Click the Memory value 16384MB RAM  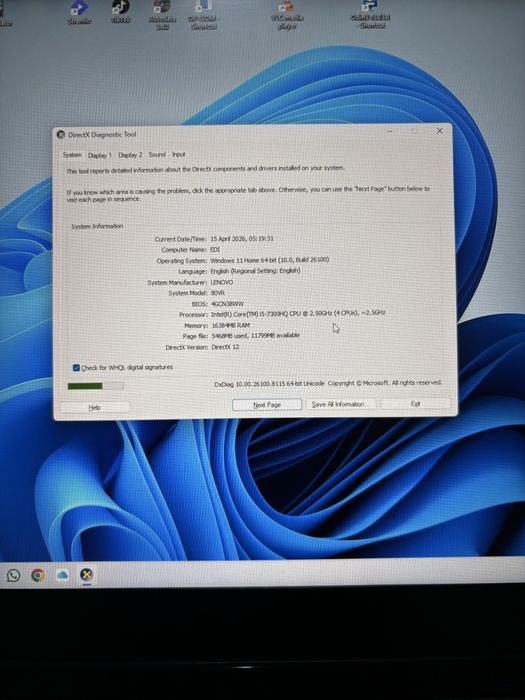230,325
